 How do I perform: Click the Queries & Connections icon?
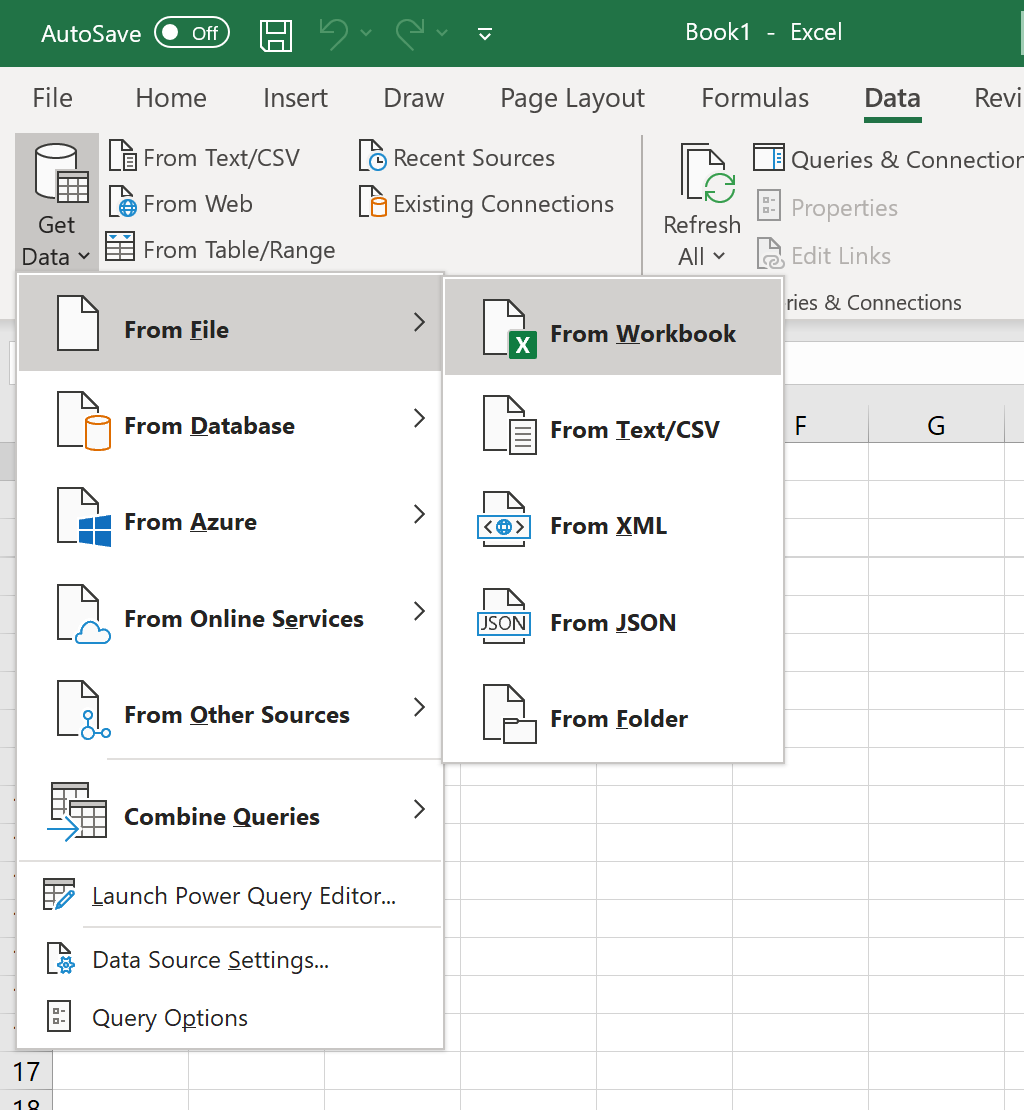point(769,157)
